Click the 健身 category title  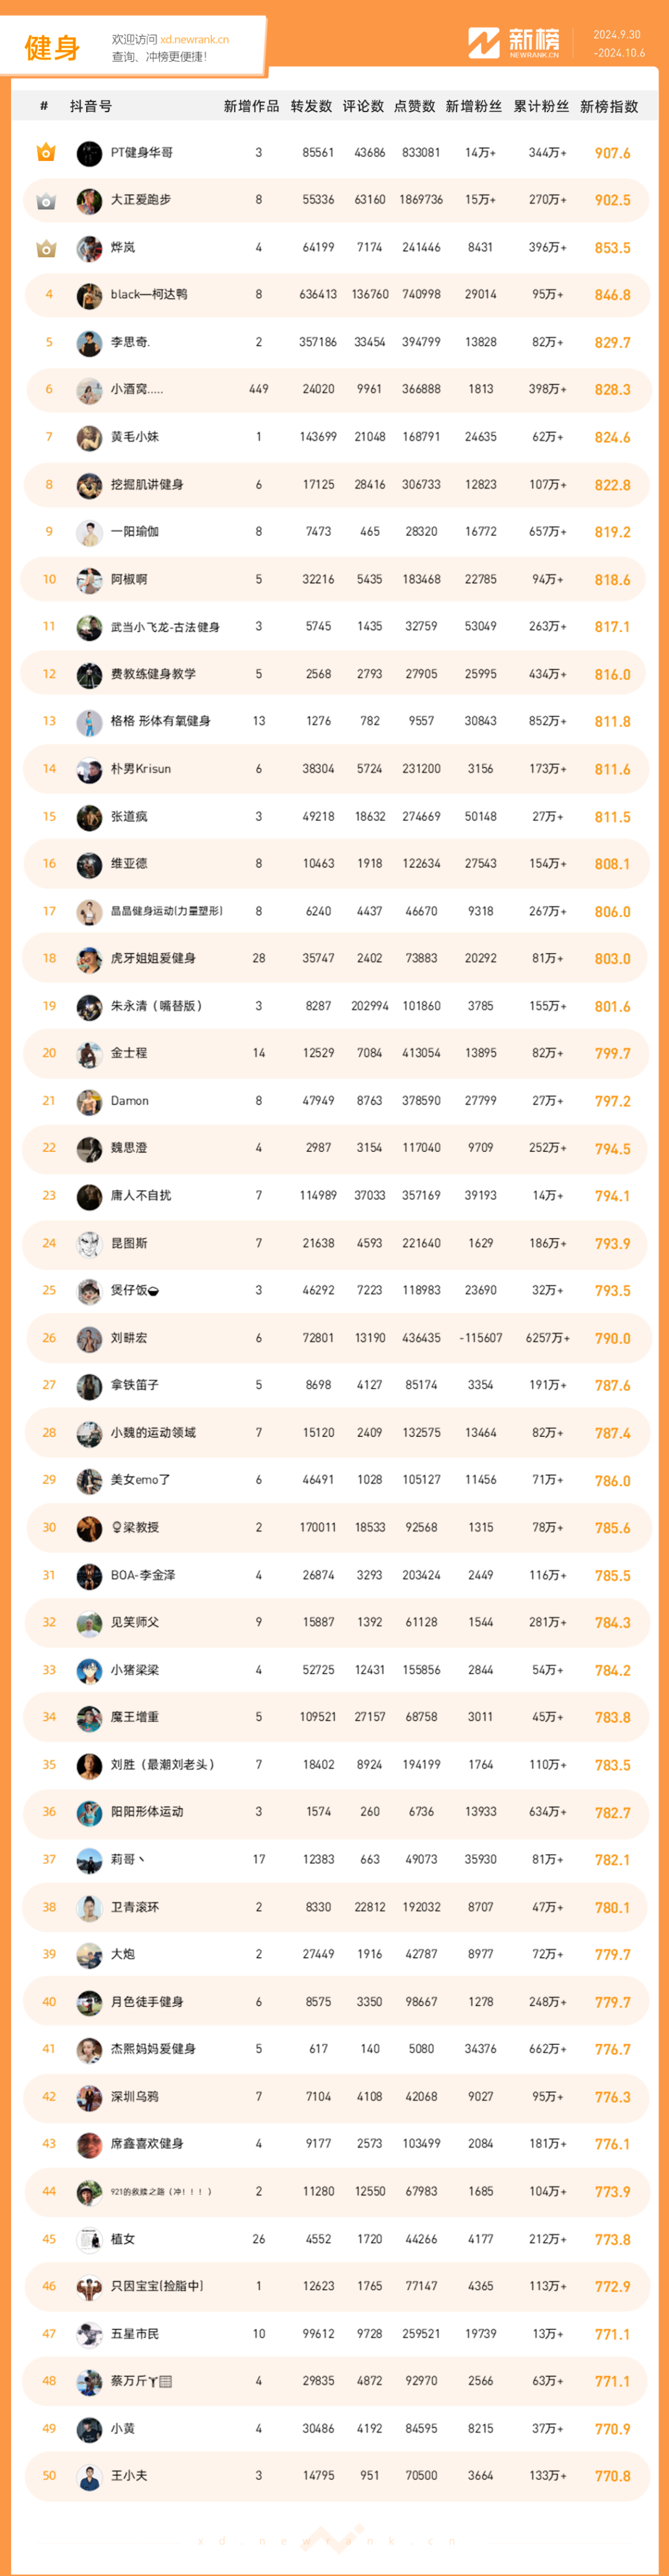pyautogui.click(x=52, y=47)
